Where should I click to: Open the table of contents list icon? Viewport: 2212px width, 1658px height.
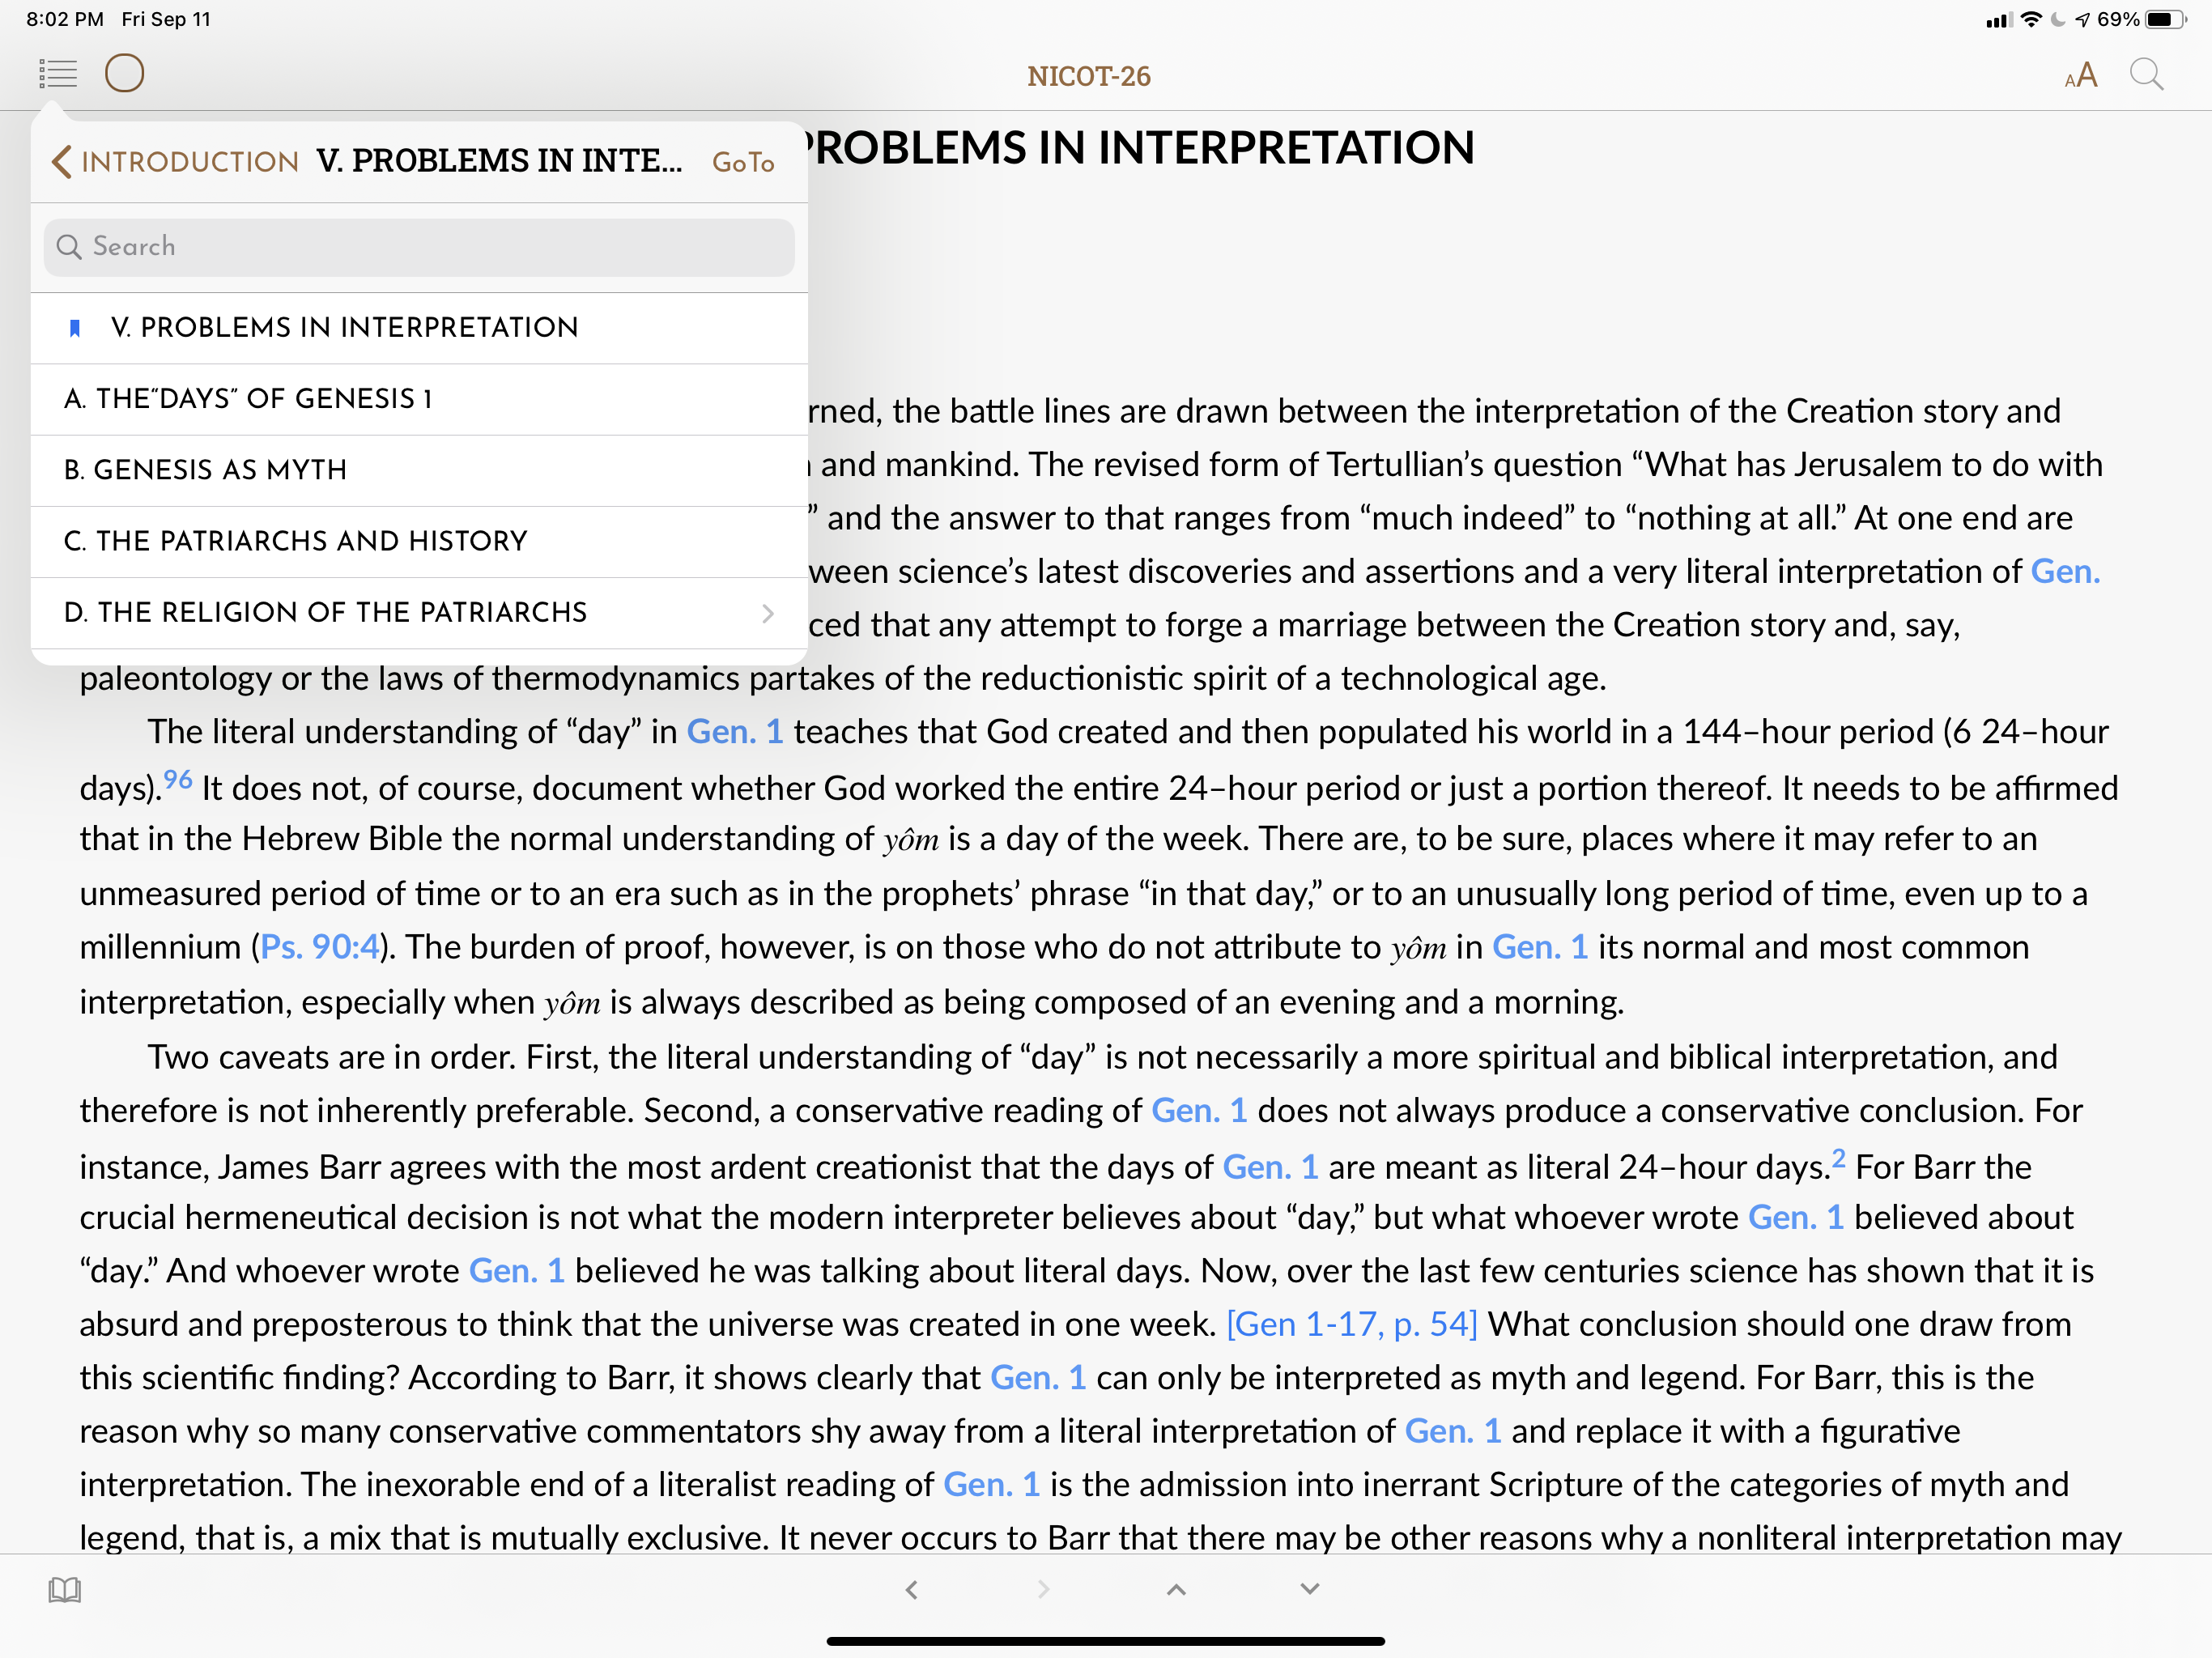[58, 73]
